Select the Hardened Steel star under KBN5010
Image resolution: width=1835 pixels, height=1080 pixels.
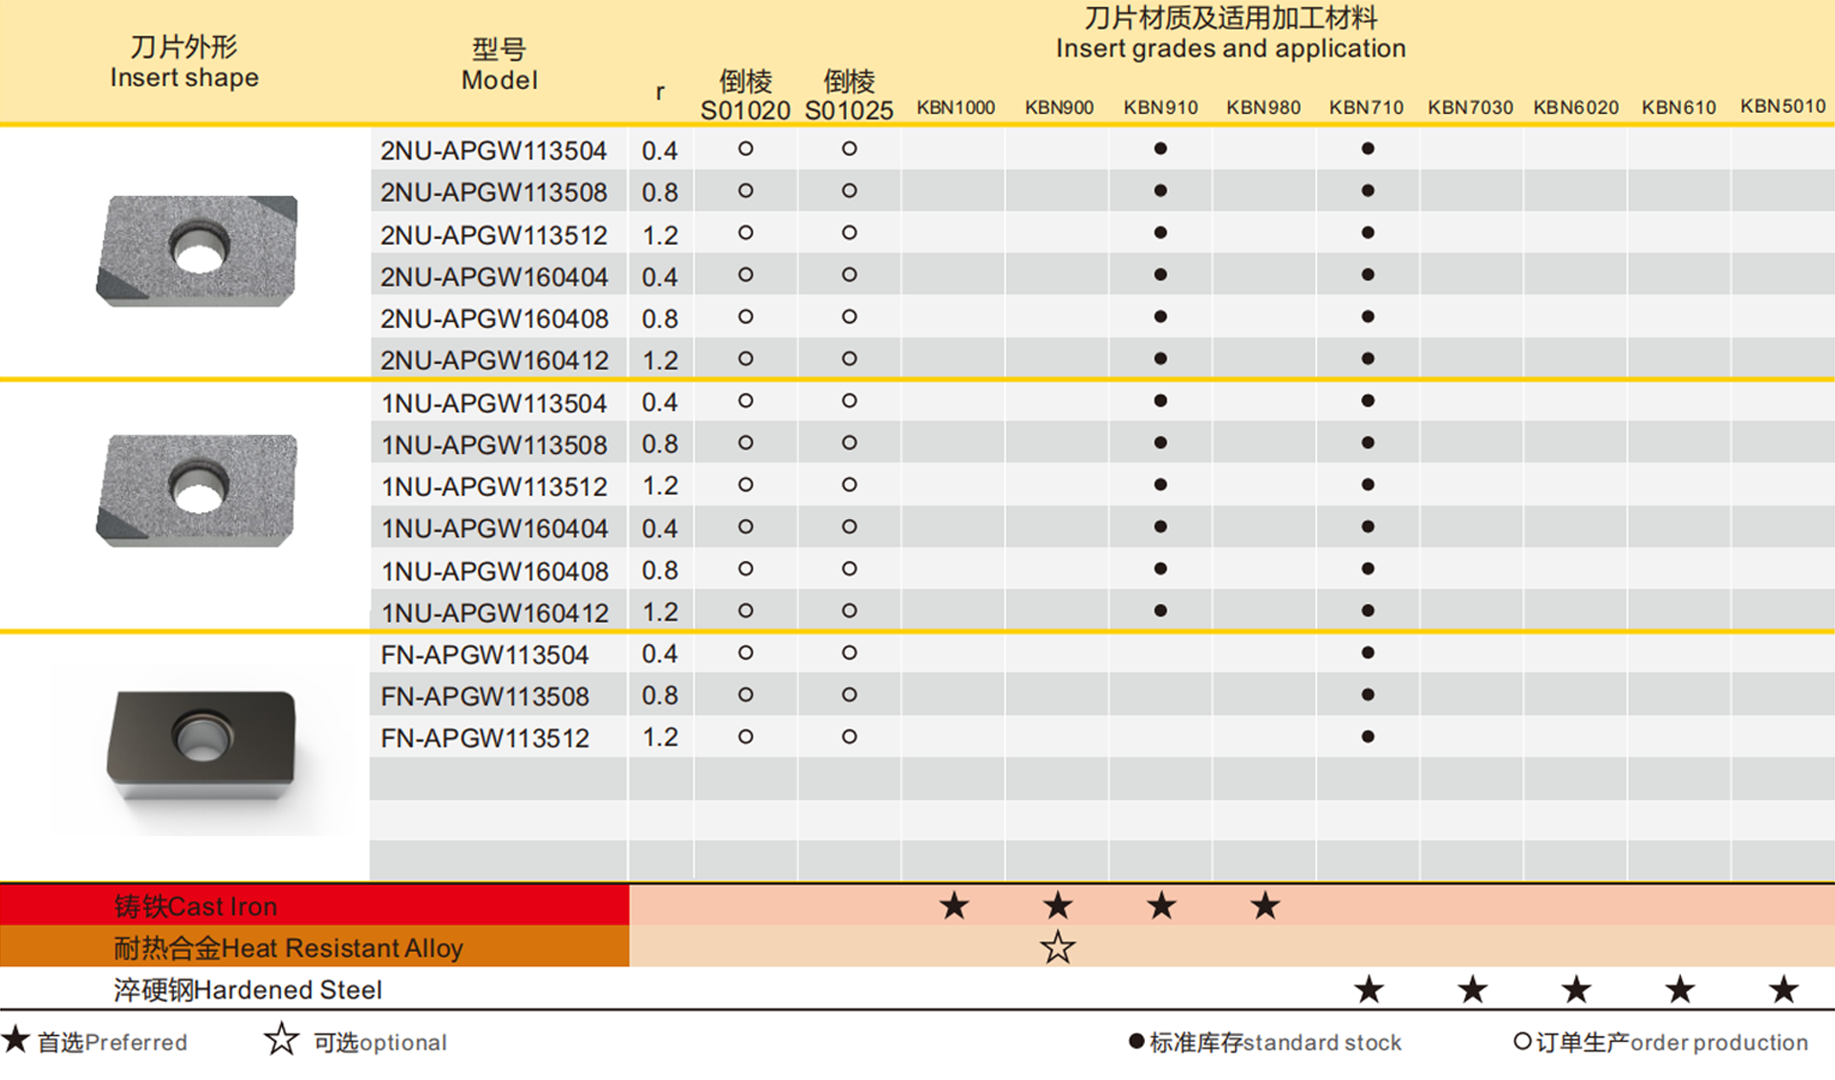[x=1783, y=990]
